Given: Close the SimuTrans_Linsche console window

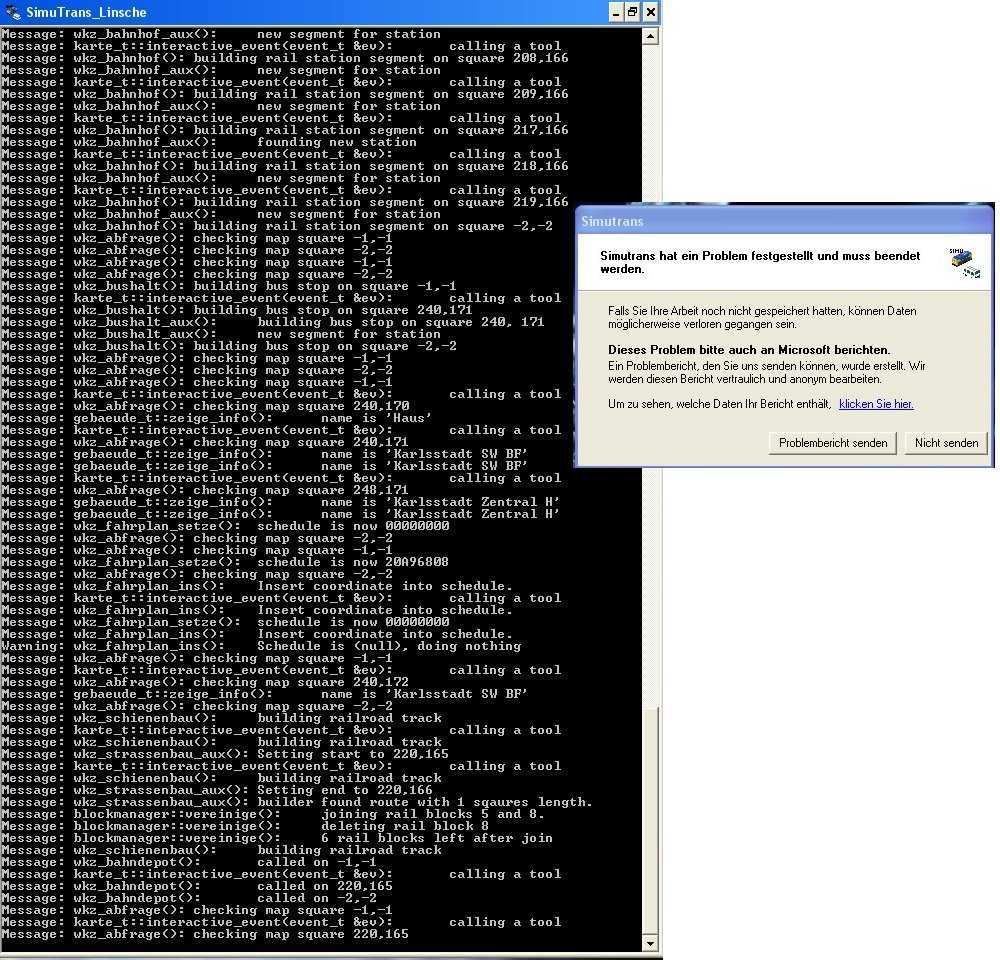Looking at the screenshot, I should coord(651,12).
